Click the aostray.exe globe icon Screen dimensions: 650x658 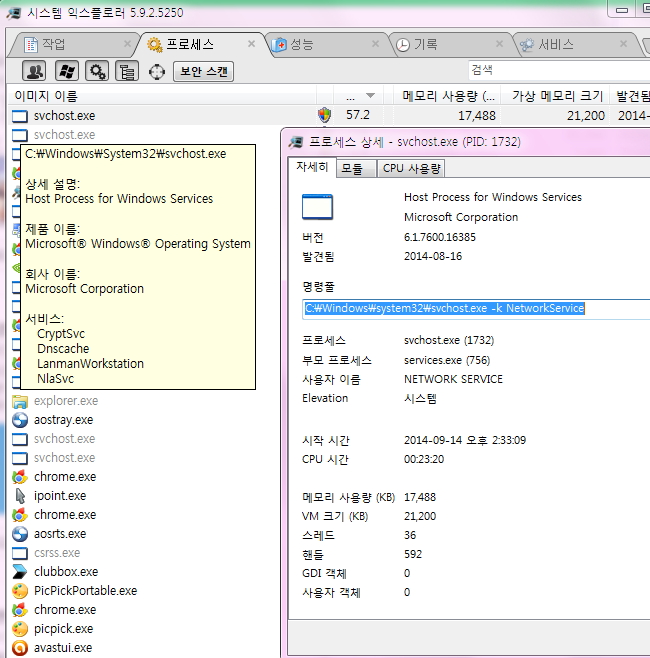coord(20,420)
